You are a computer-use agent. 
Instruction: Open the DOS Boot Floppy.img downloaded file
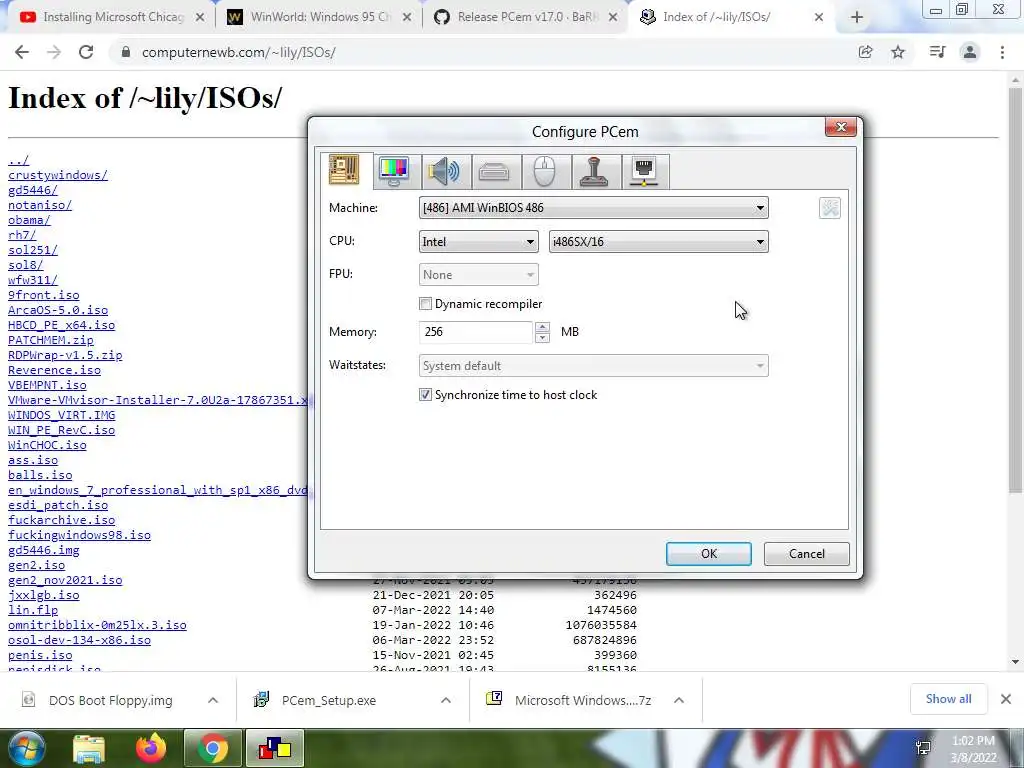point(110,700)
